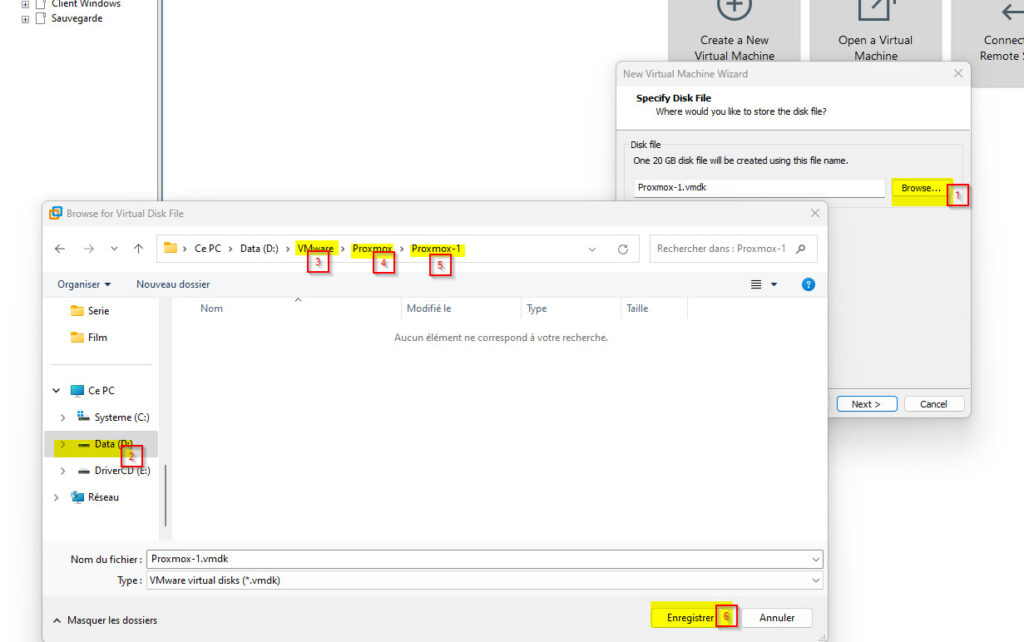The width and height of the screenshot is (1024, 642).
Task: Click the folder icon in the address bar
Action: 170,248
